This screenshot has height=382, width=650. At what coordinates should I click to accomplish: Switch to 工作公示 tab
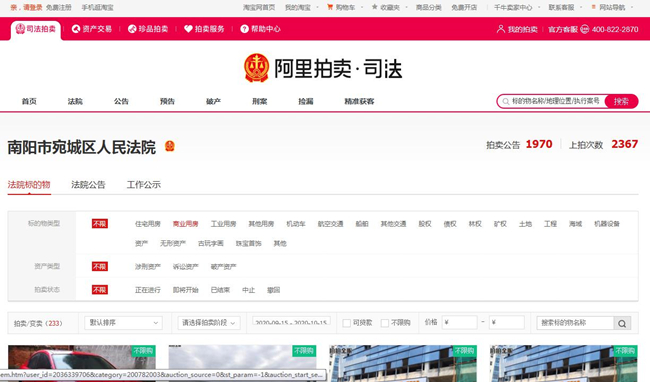point(143,185)
